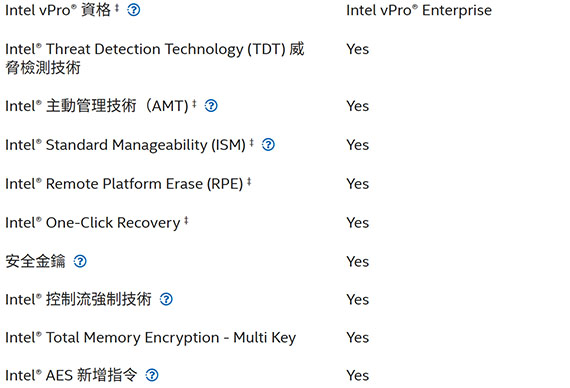Click footnote dagger beside (AMT) label
The width and height of the screenshot is (570, 388).
coord(194,103)
